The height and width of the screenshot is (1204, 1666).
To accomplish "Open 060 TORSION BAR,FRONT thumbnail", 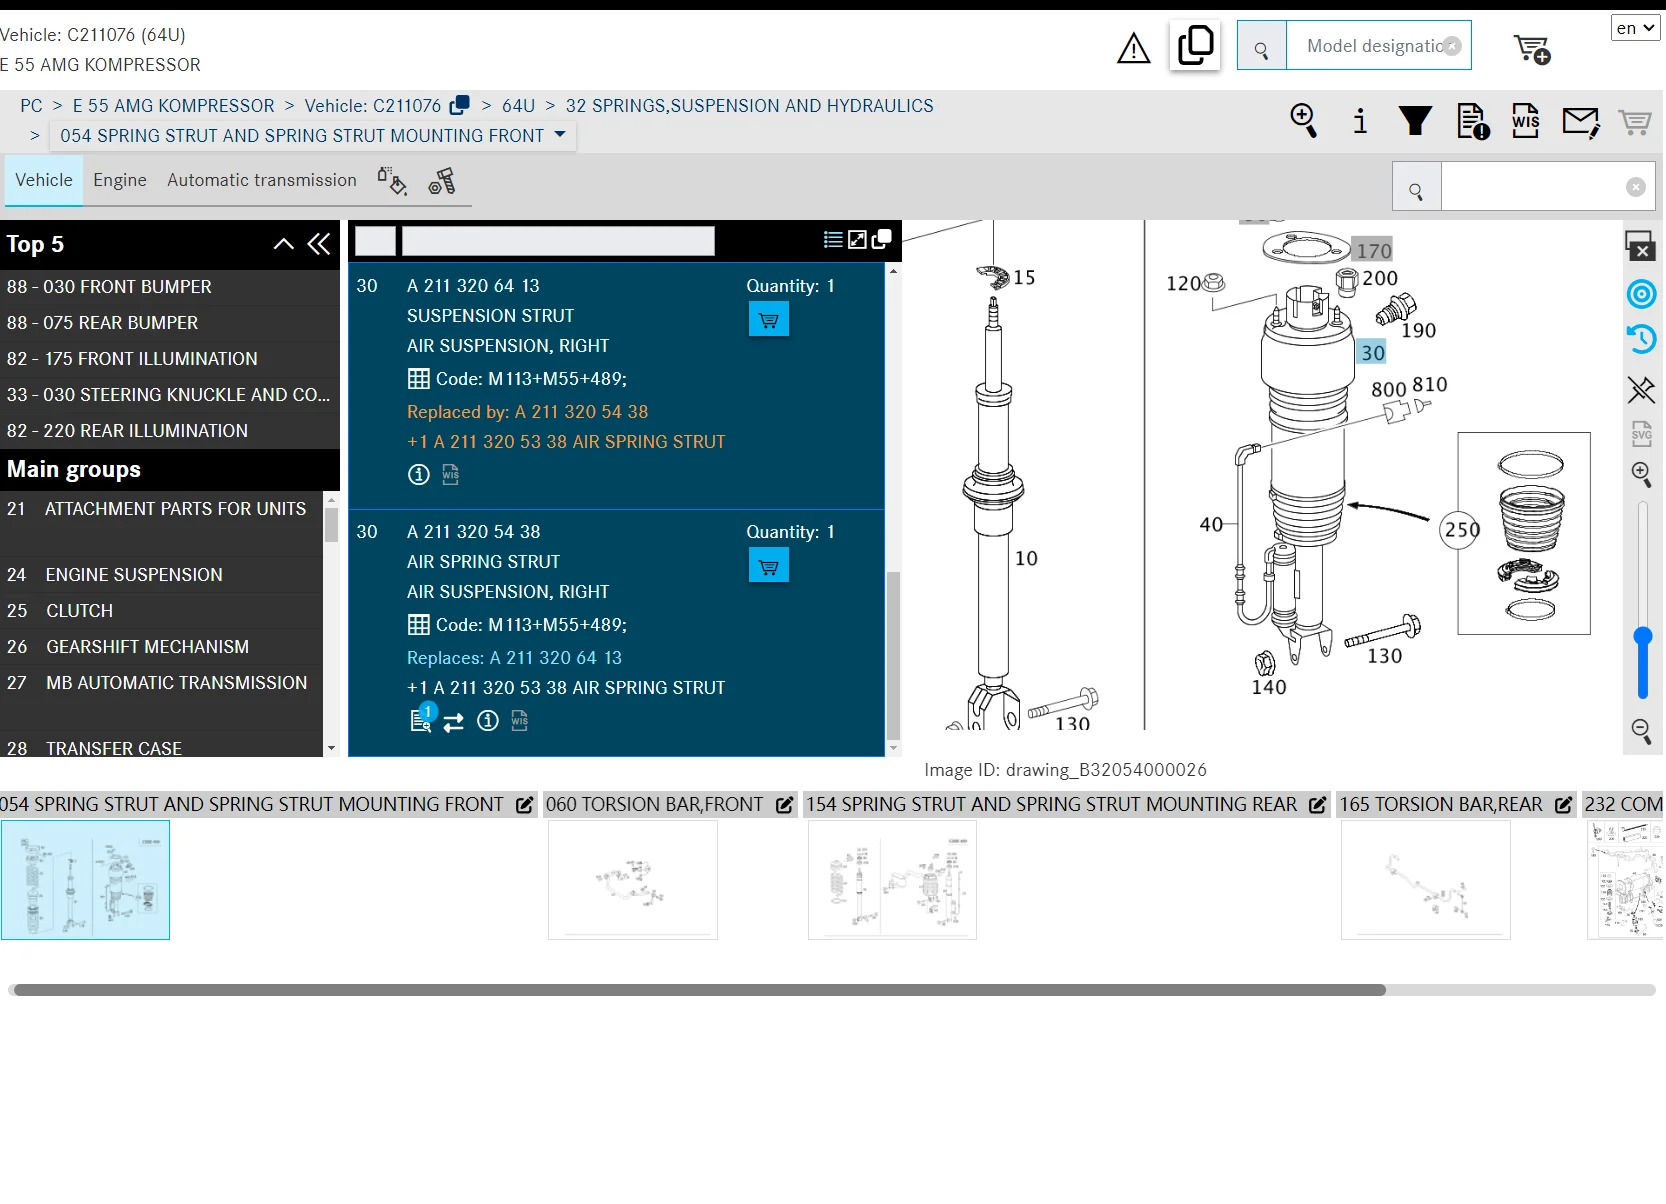I will 633,880.
